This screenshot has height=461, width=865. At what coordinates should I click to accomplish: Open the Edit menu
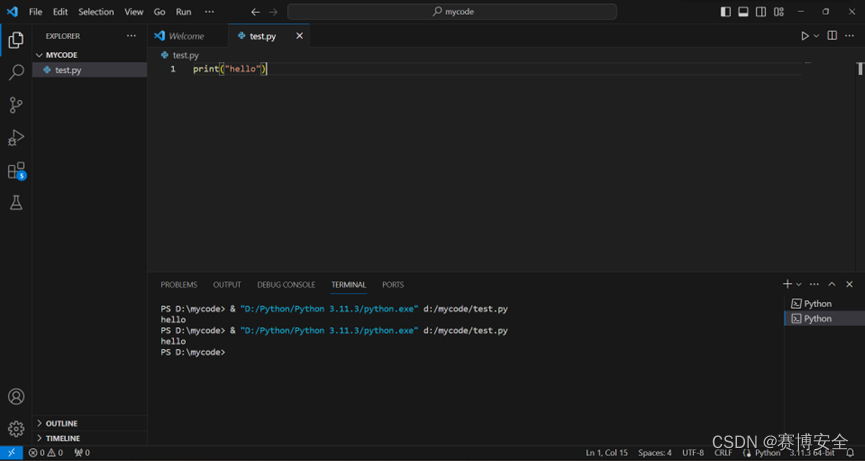60,12
